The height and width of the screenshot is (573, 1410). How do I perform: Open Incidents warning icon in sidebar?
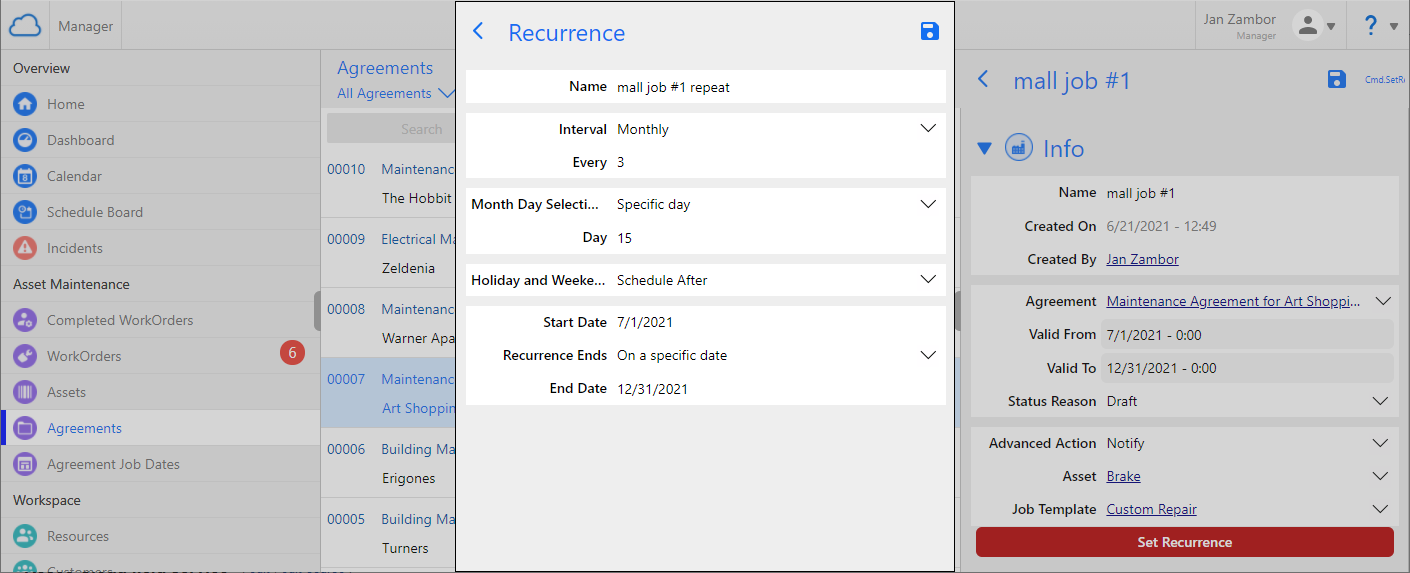coord(25,248)
